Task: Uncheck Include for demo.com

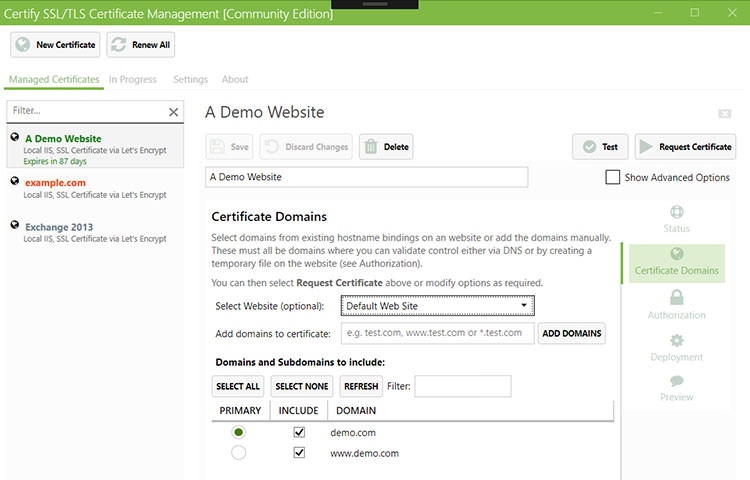Action: coord(298,432)
